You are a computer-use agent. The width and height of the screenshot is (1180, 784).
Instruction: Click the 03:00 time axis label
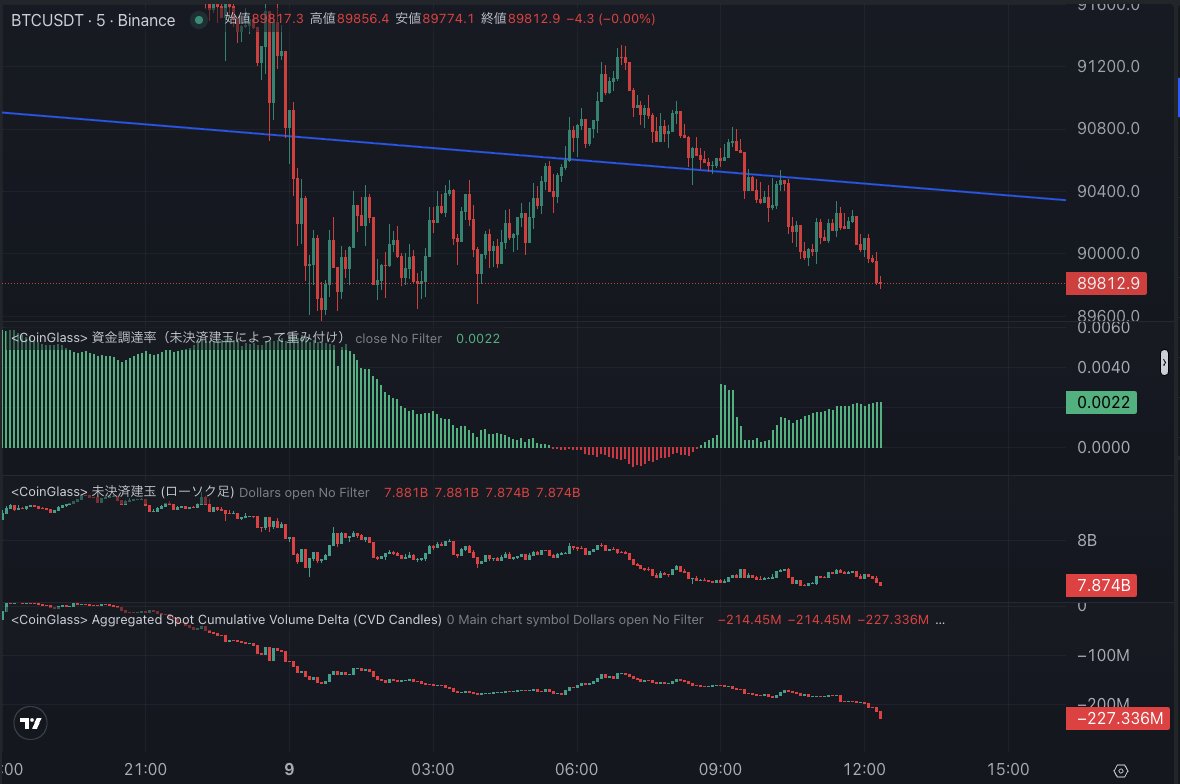(433, 770)
